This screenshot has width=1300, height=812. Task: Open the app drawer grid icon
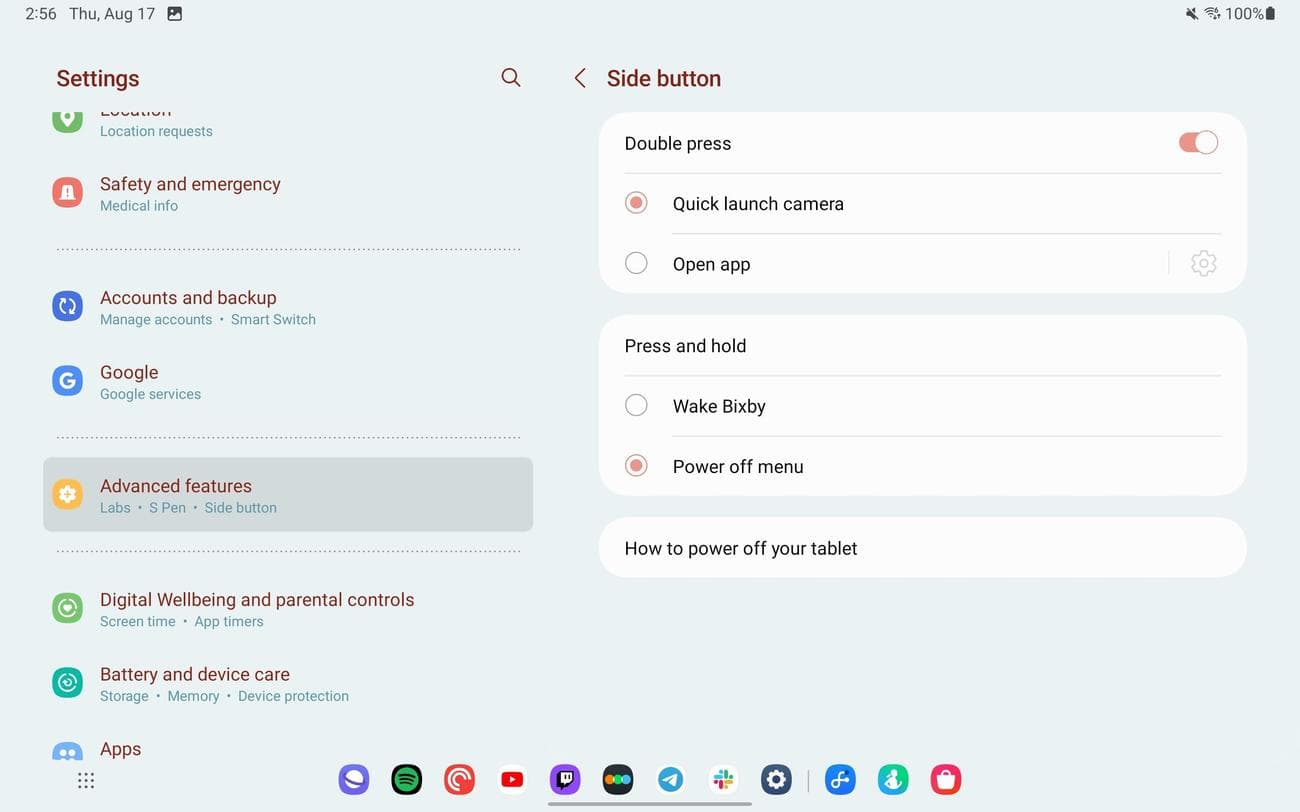coord(86,780)
